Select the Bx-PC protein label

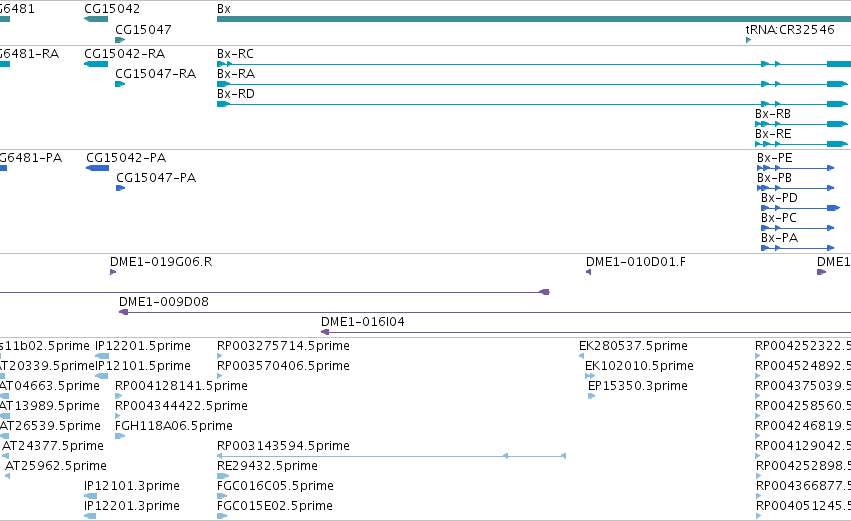tap(778, 218)
